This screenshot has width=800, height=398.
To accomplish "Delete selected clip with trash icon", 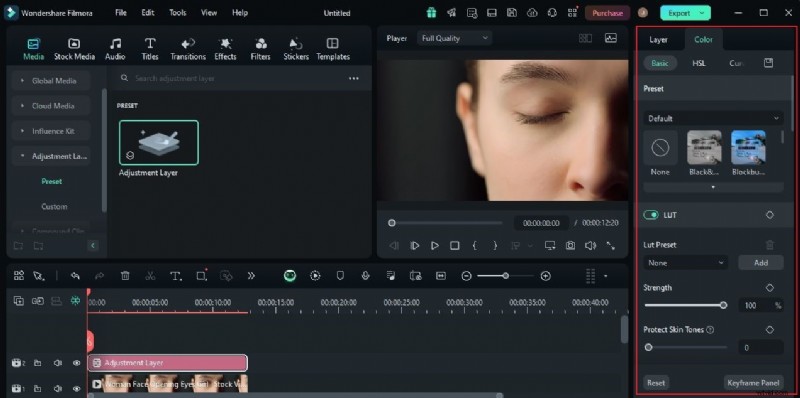I will point(124,276).
